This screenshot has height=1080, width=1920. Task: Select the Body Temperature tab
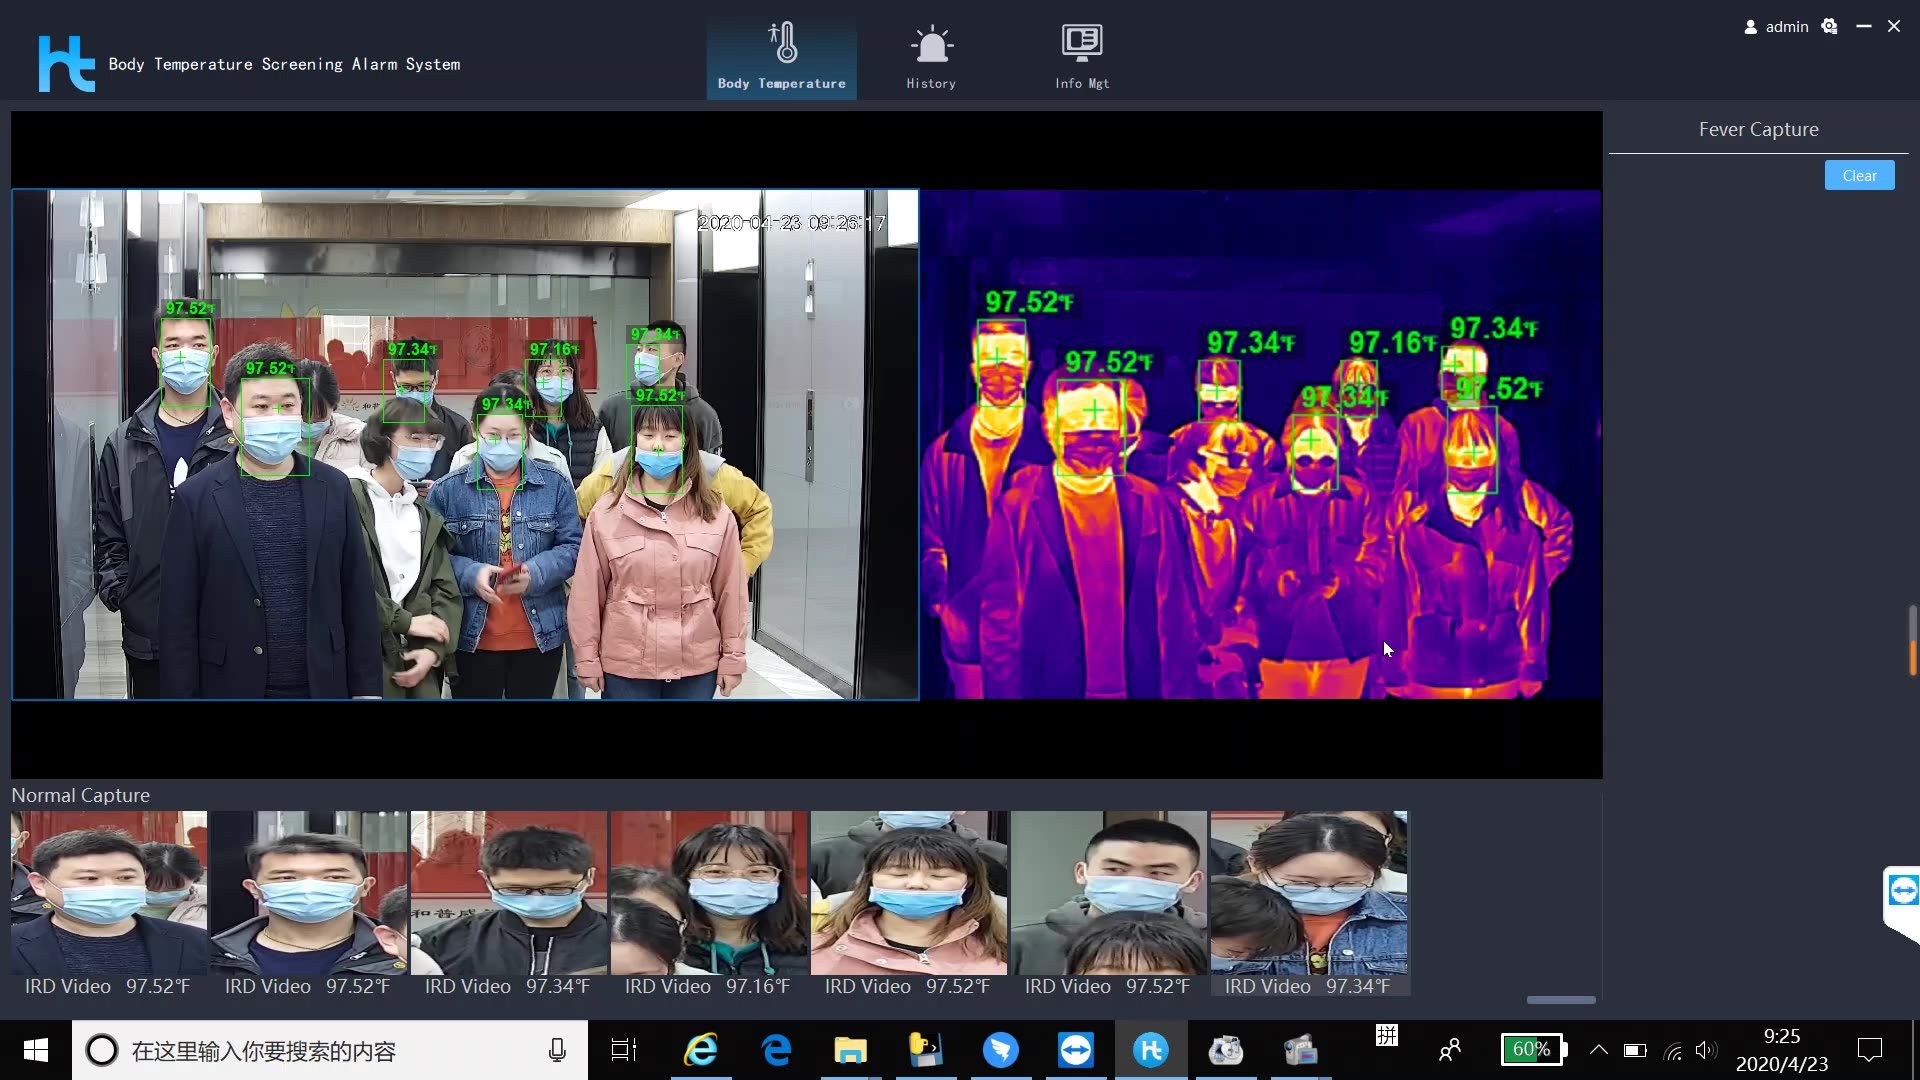coord(781,57)
